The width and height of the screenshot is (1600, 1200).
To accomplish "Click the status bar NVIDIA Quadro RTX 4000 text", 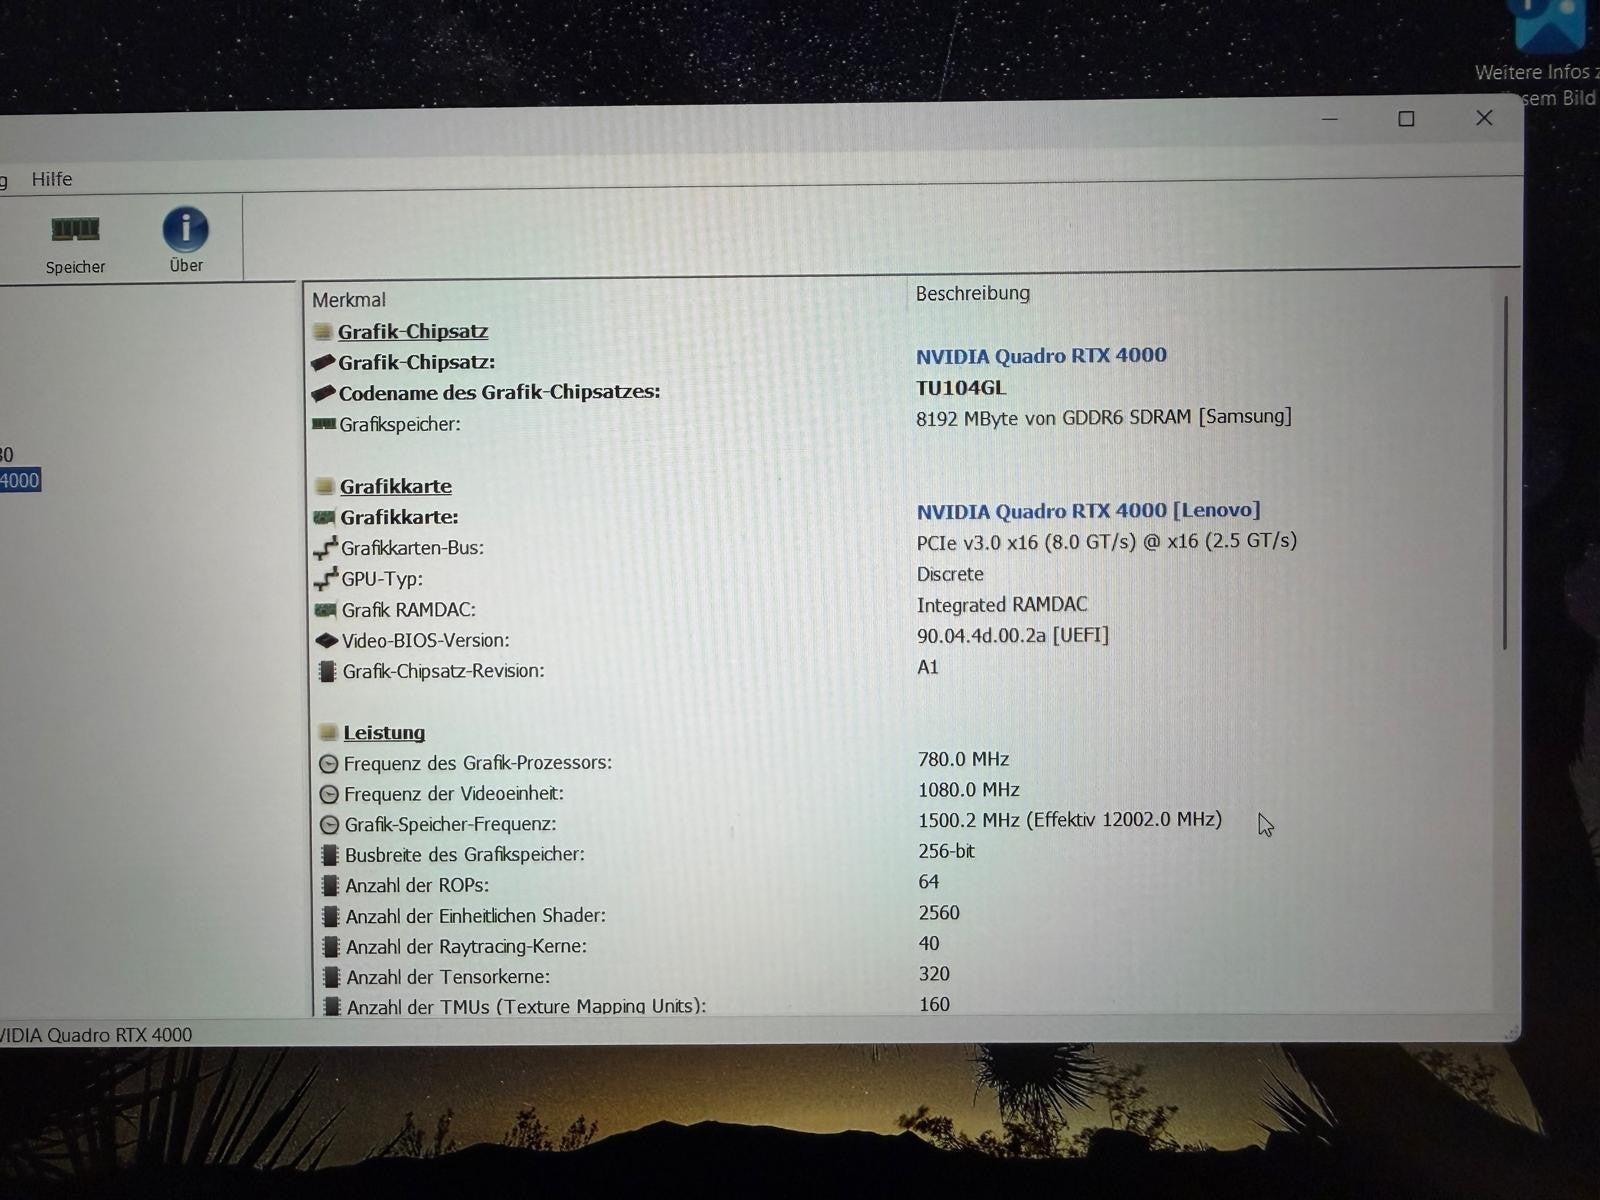I will (x=96, y=1035).
